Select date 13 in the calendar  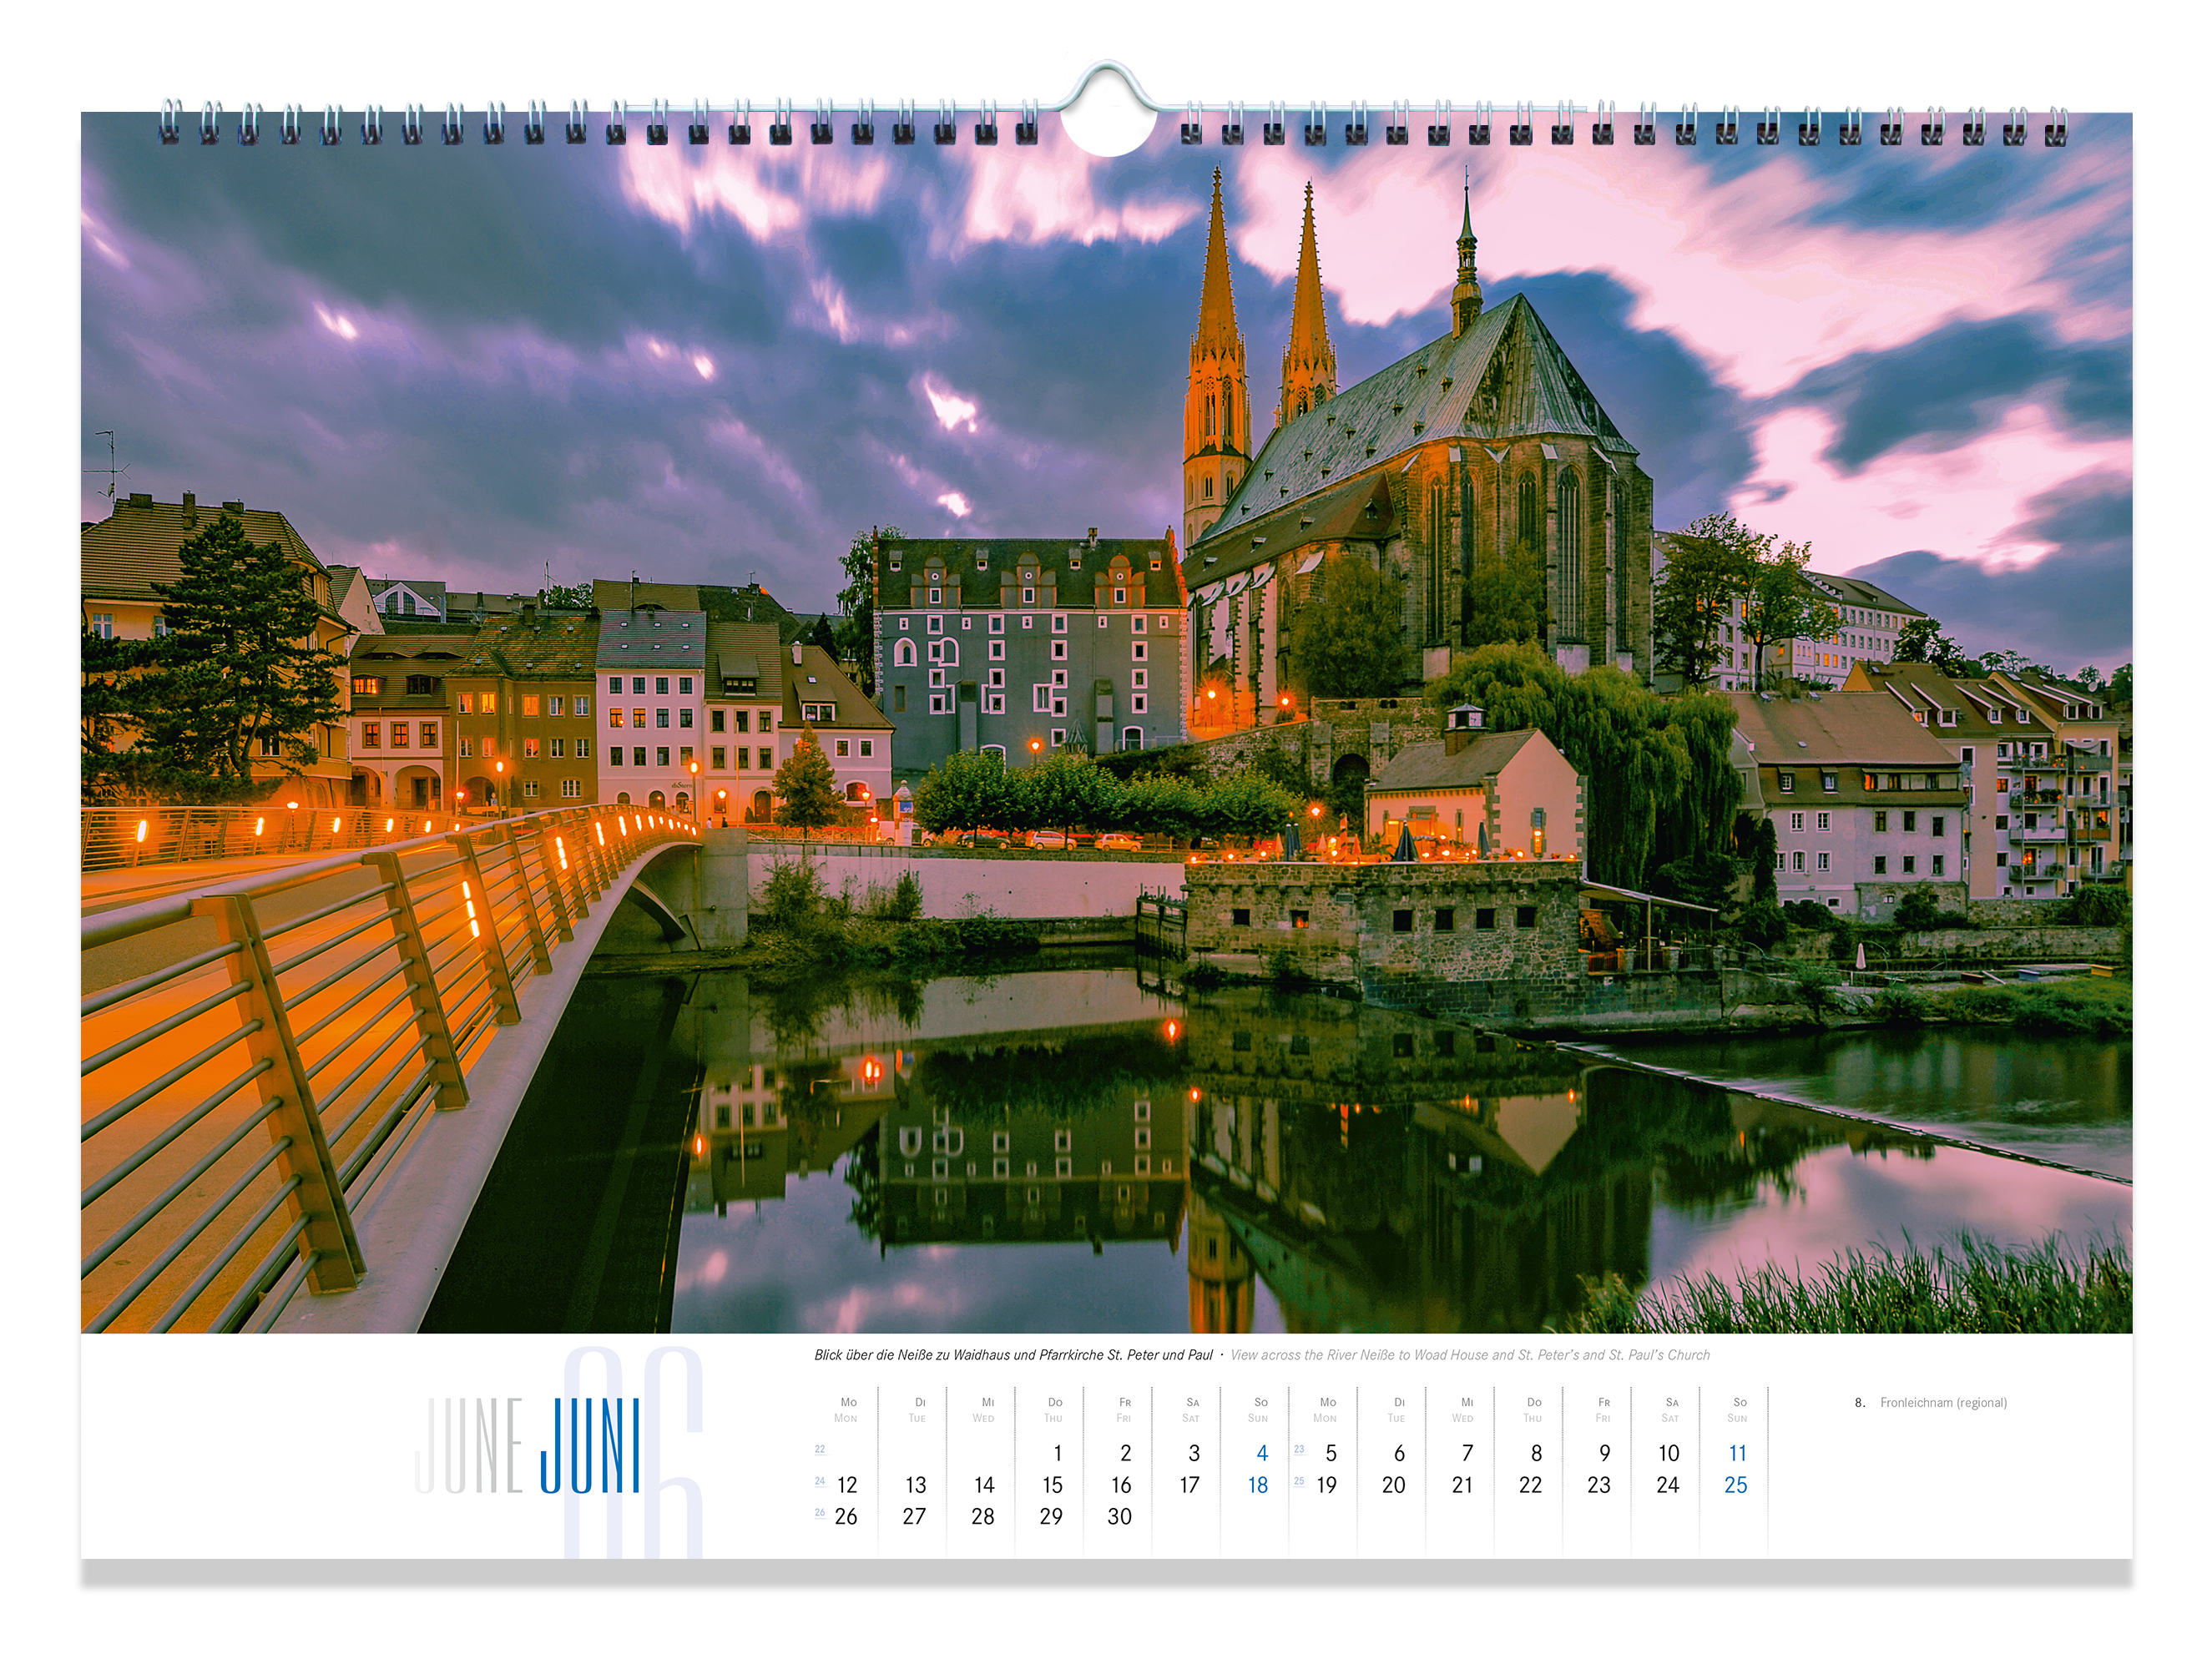915,1485
